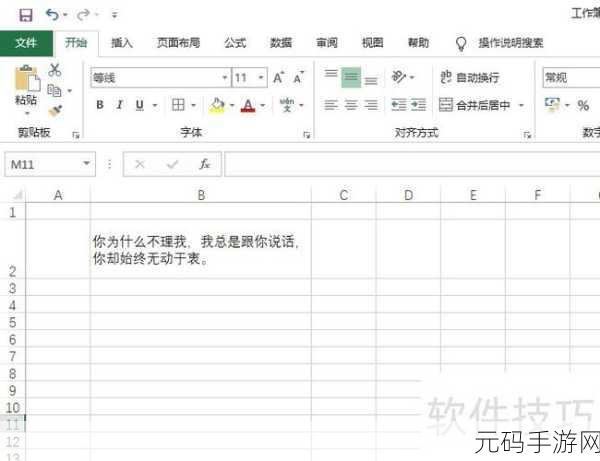Screen dimensions: 600x461
Task: Click the Save icon in quick access toolbar
Action: click(26, 15)
